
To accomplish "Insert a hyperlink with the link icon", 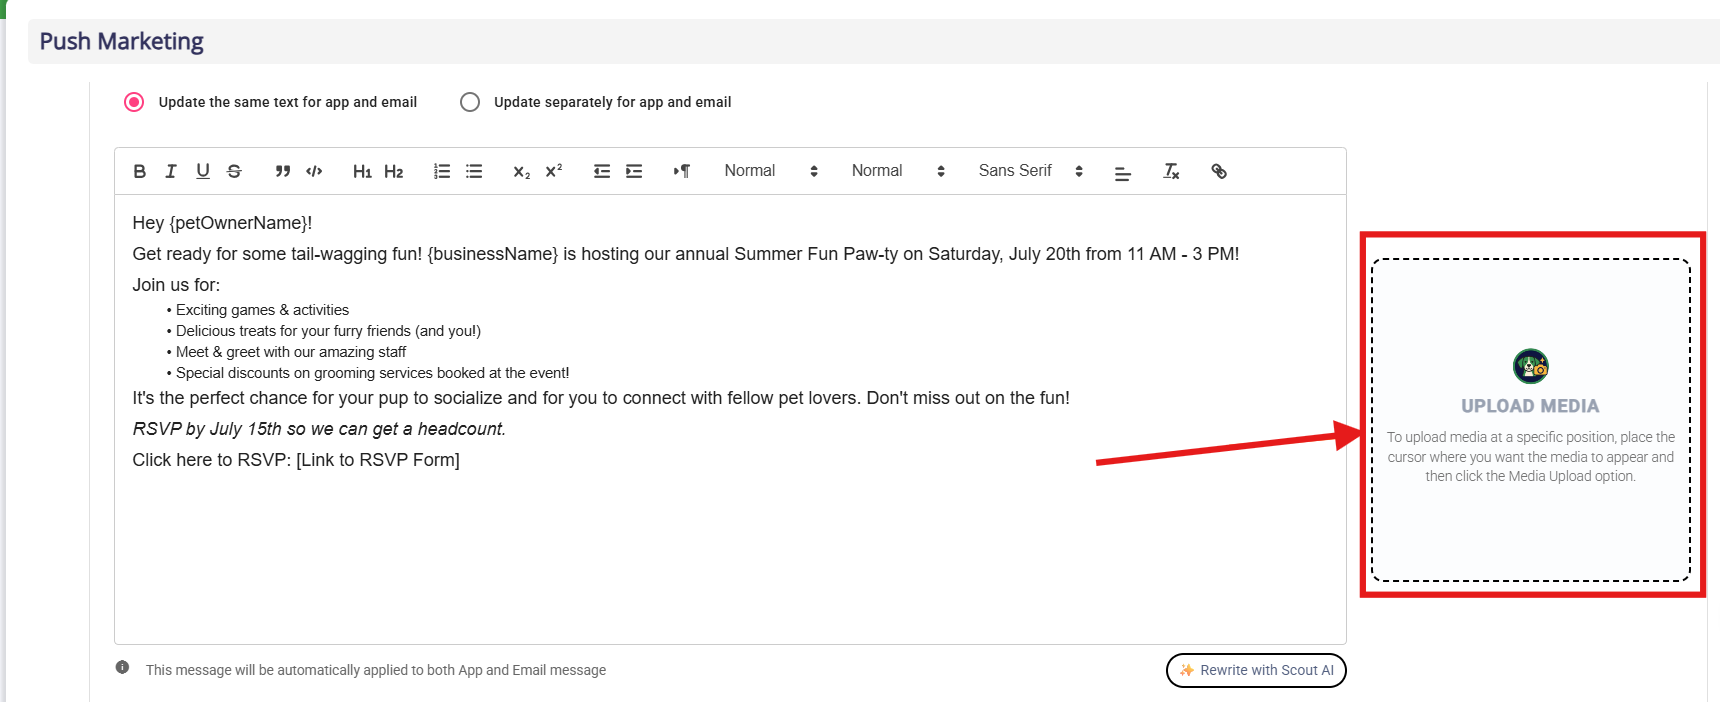I will (x=1219, y=171).
